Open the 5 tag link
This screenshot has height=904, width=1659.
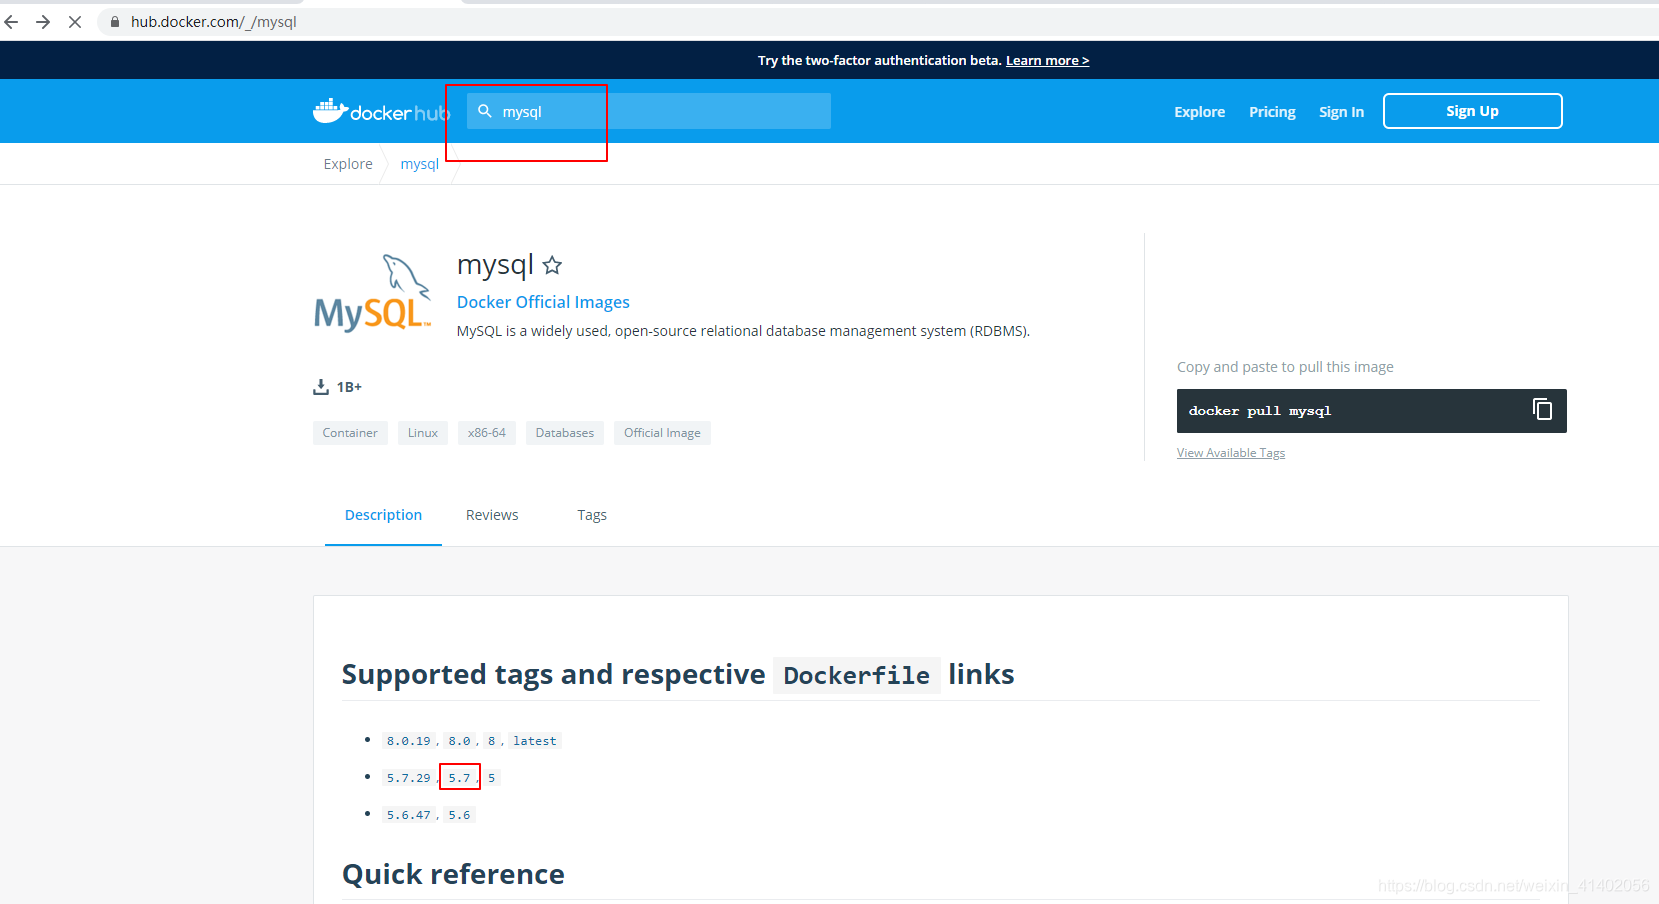(x=492, y=778)
